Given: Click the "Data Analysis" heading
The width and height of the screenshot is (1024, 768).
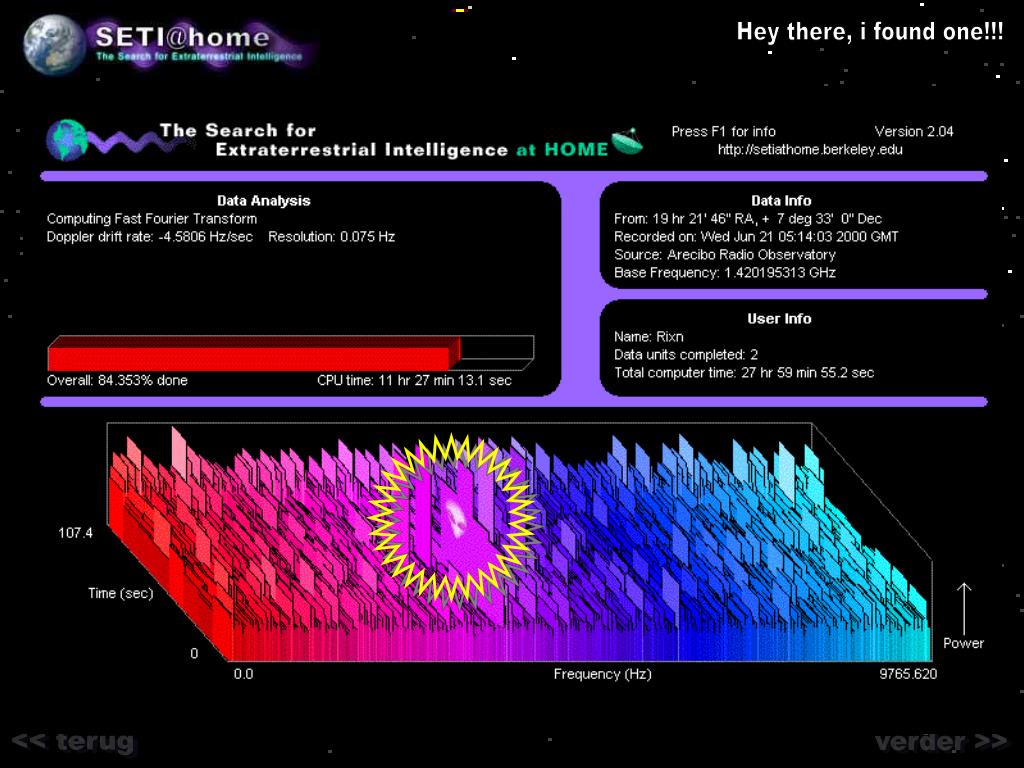Looking at the screenshot, I should coord(264,200).
